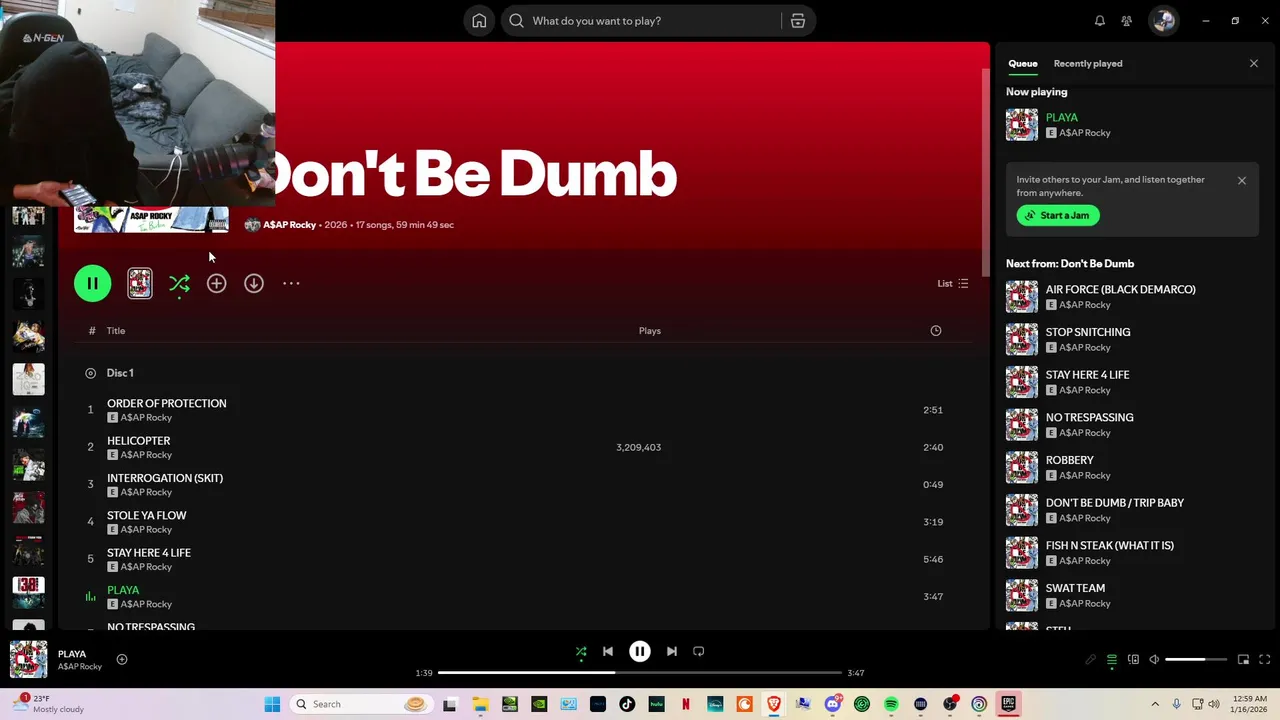Toggle shuffle in the playback bar
The width and height of the screenshot is (1280, 720).
click(x=581, y=652)
